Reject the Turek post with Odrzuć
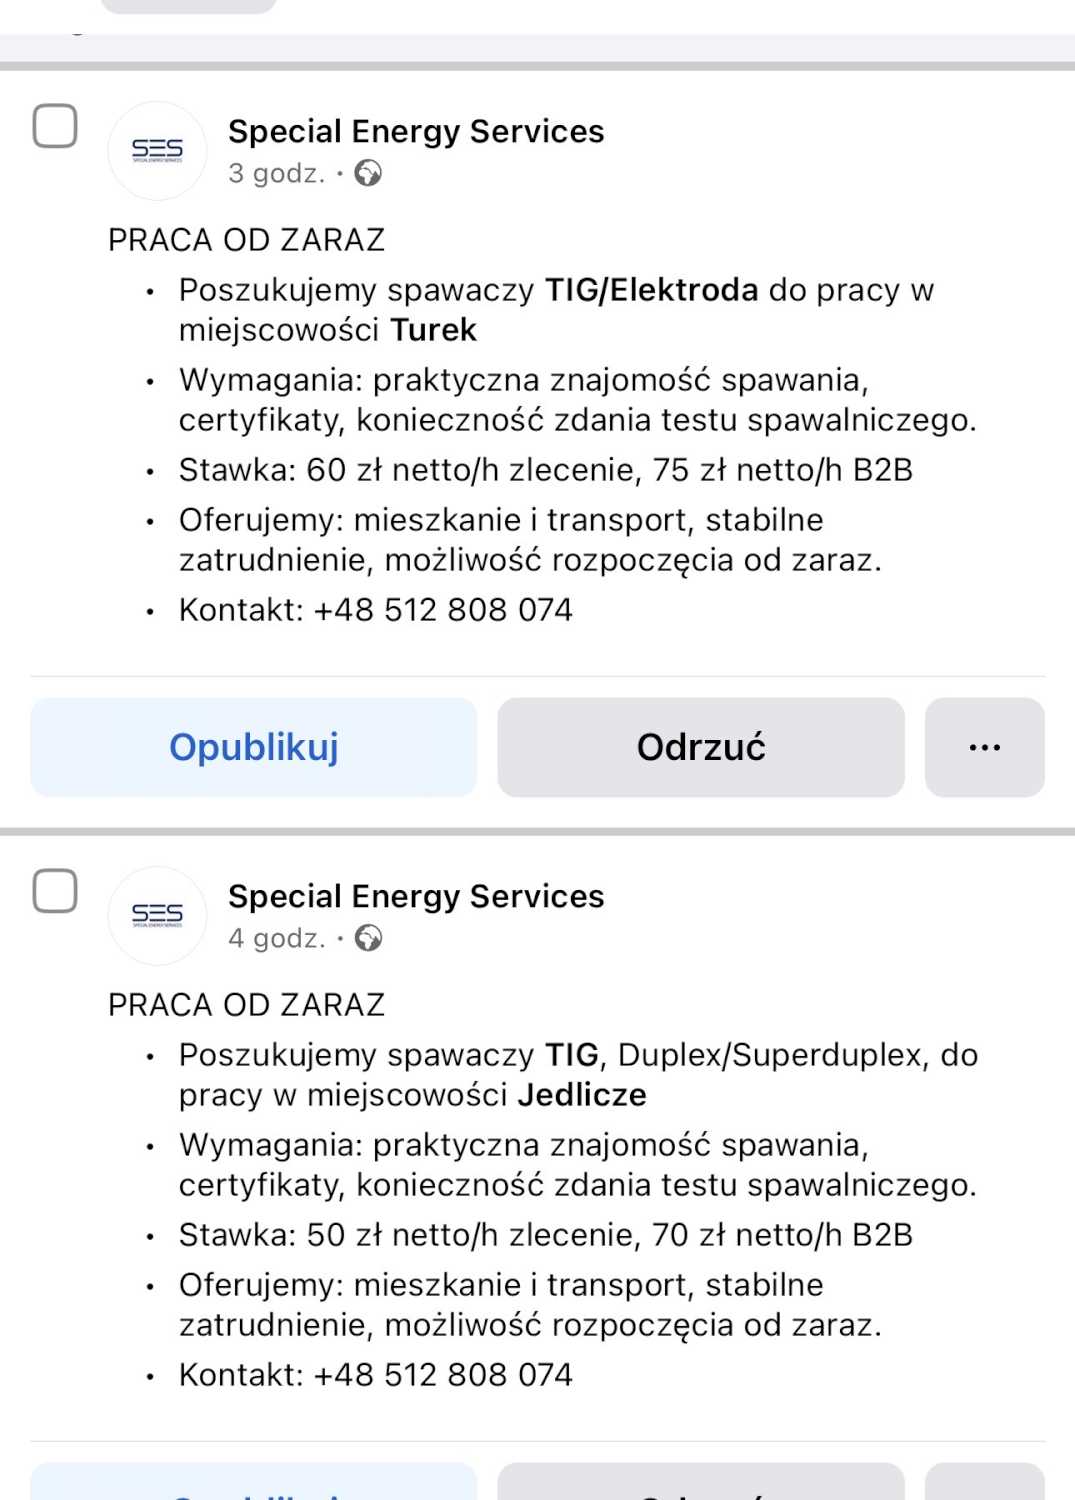Screen dimensions: 1075x1500 [700, 747]
